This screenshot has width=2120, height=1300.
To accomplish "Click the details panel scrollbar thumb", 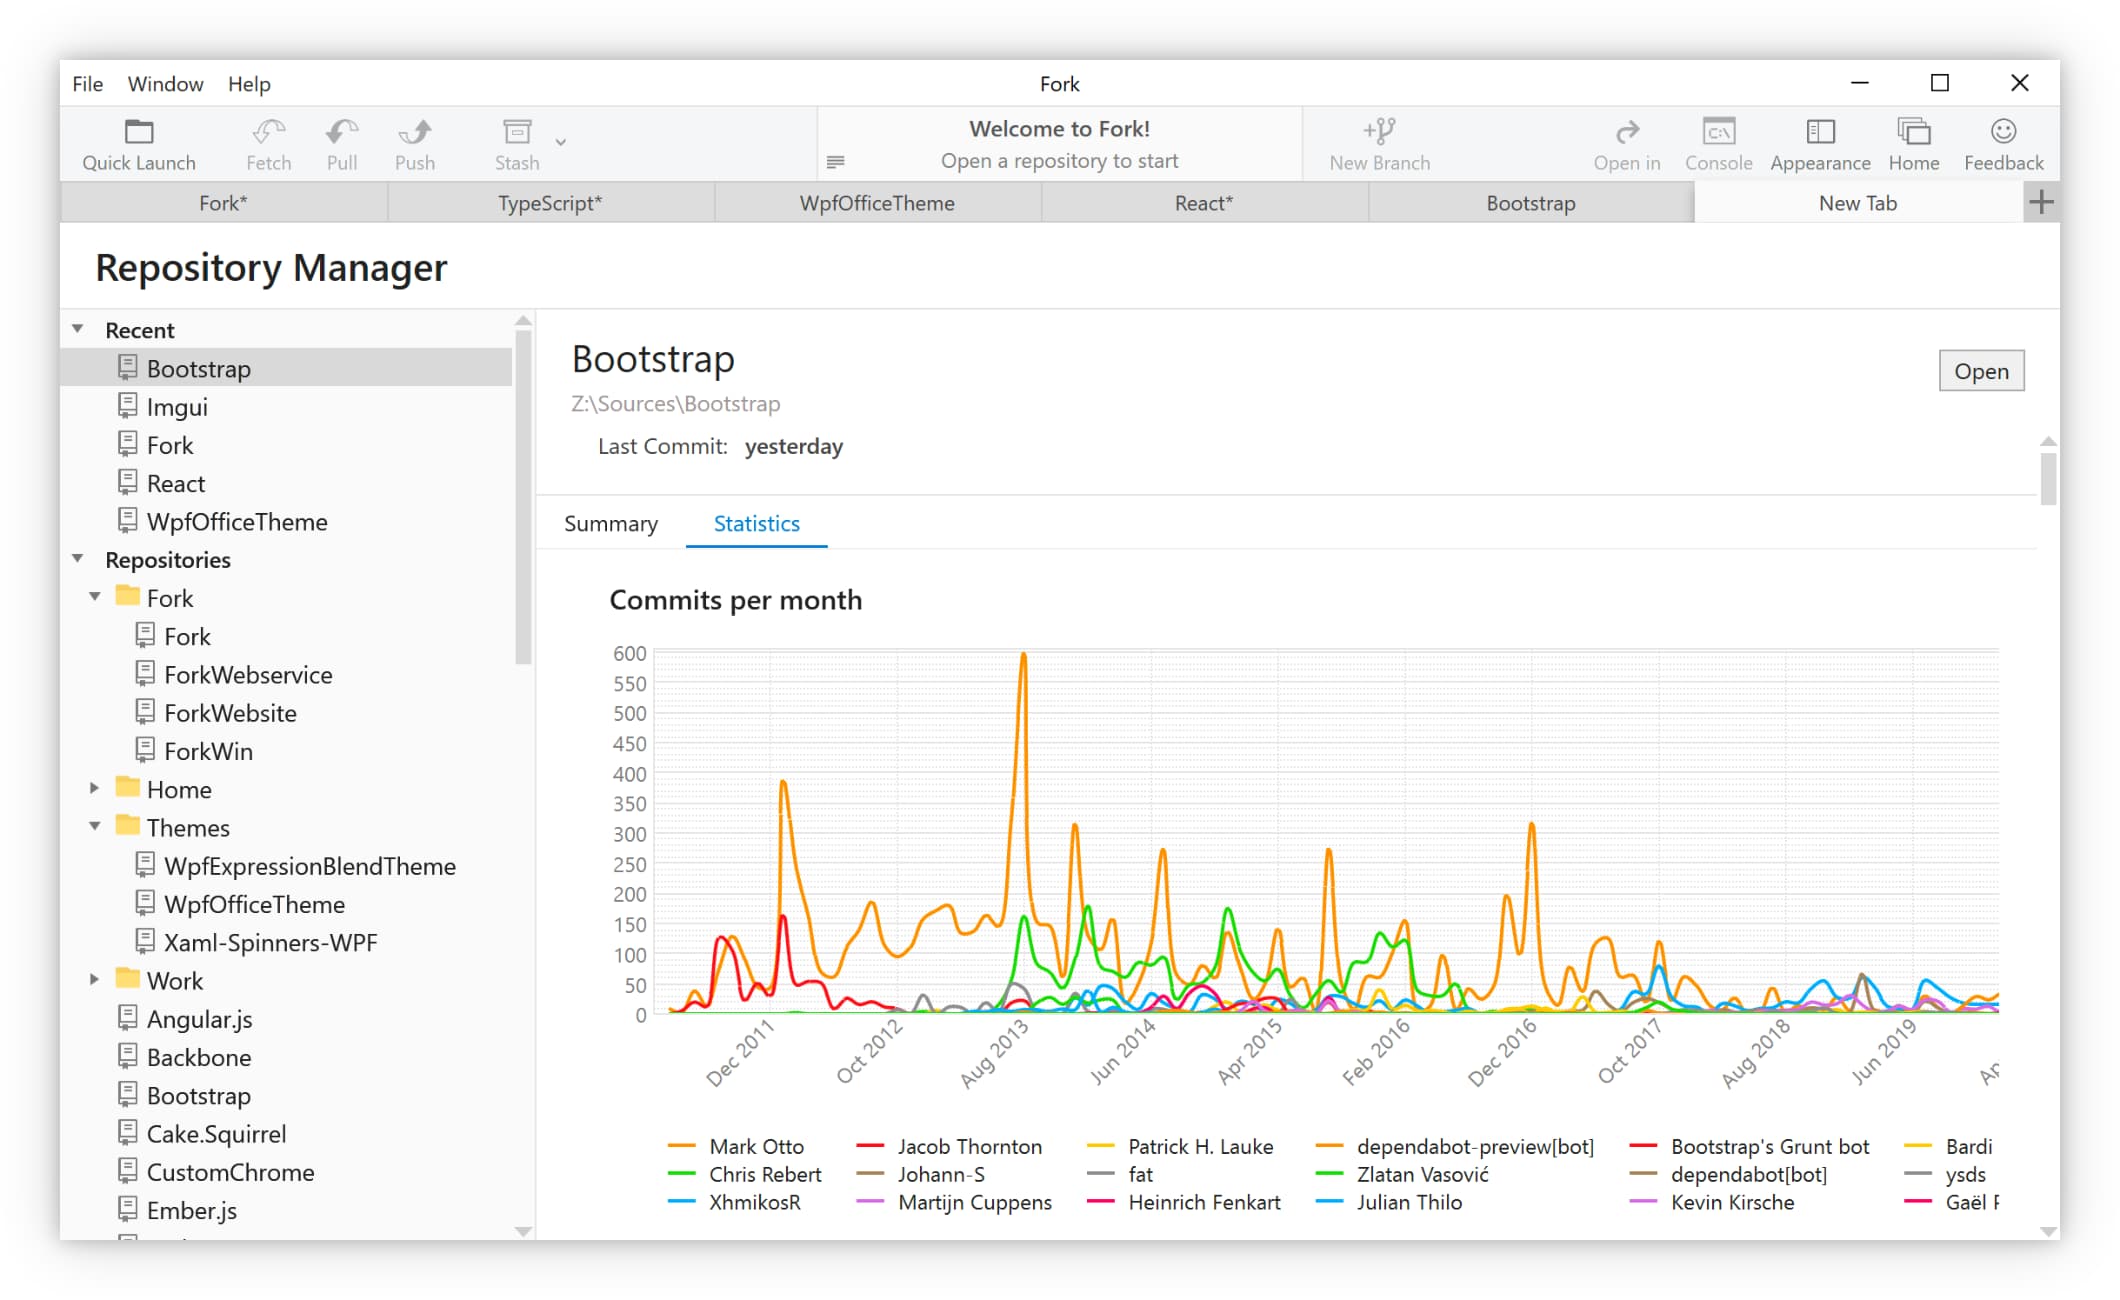I will point(2048,479).
